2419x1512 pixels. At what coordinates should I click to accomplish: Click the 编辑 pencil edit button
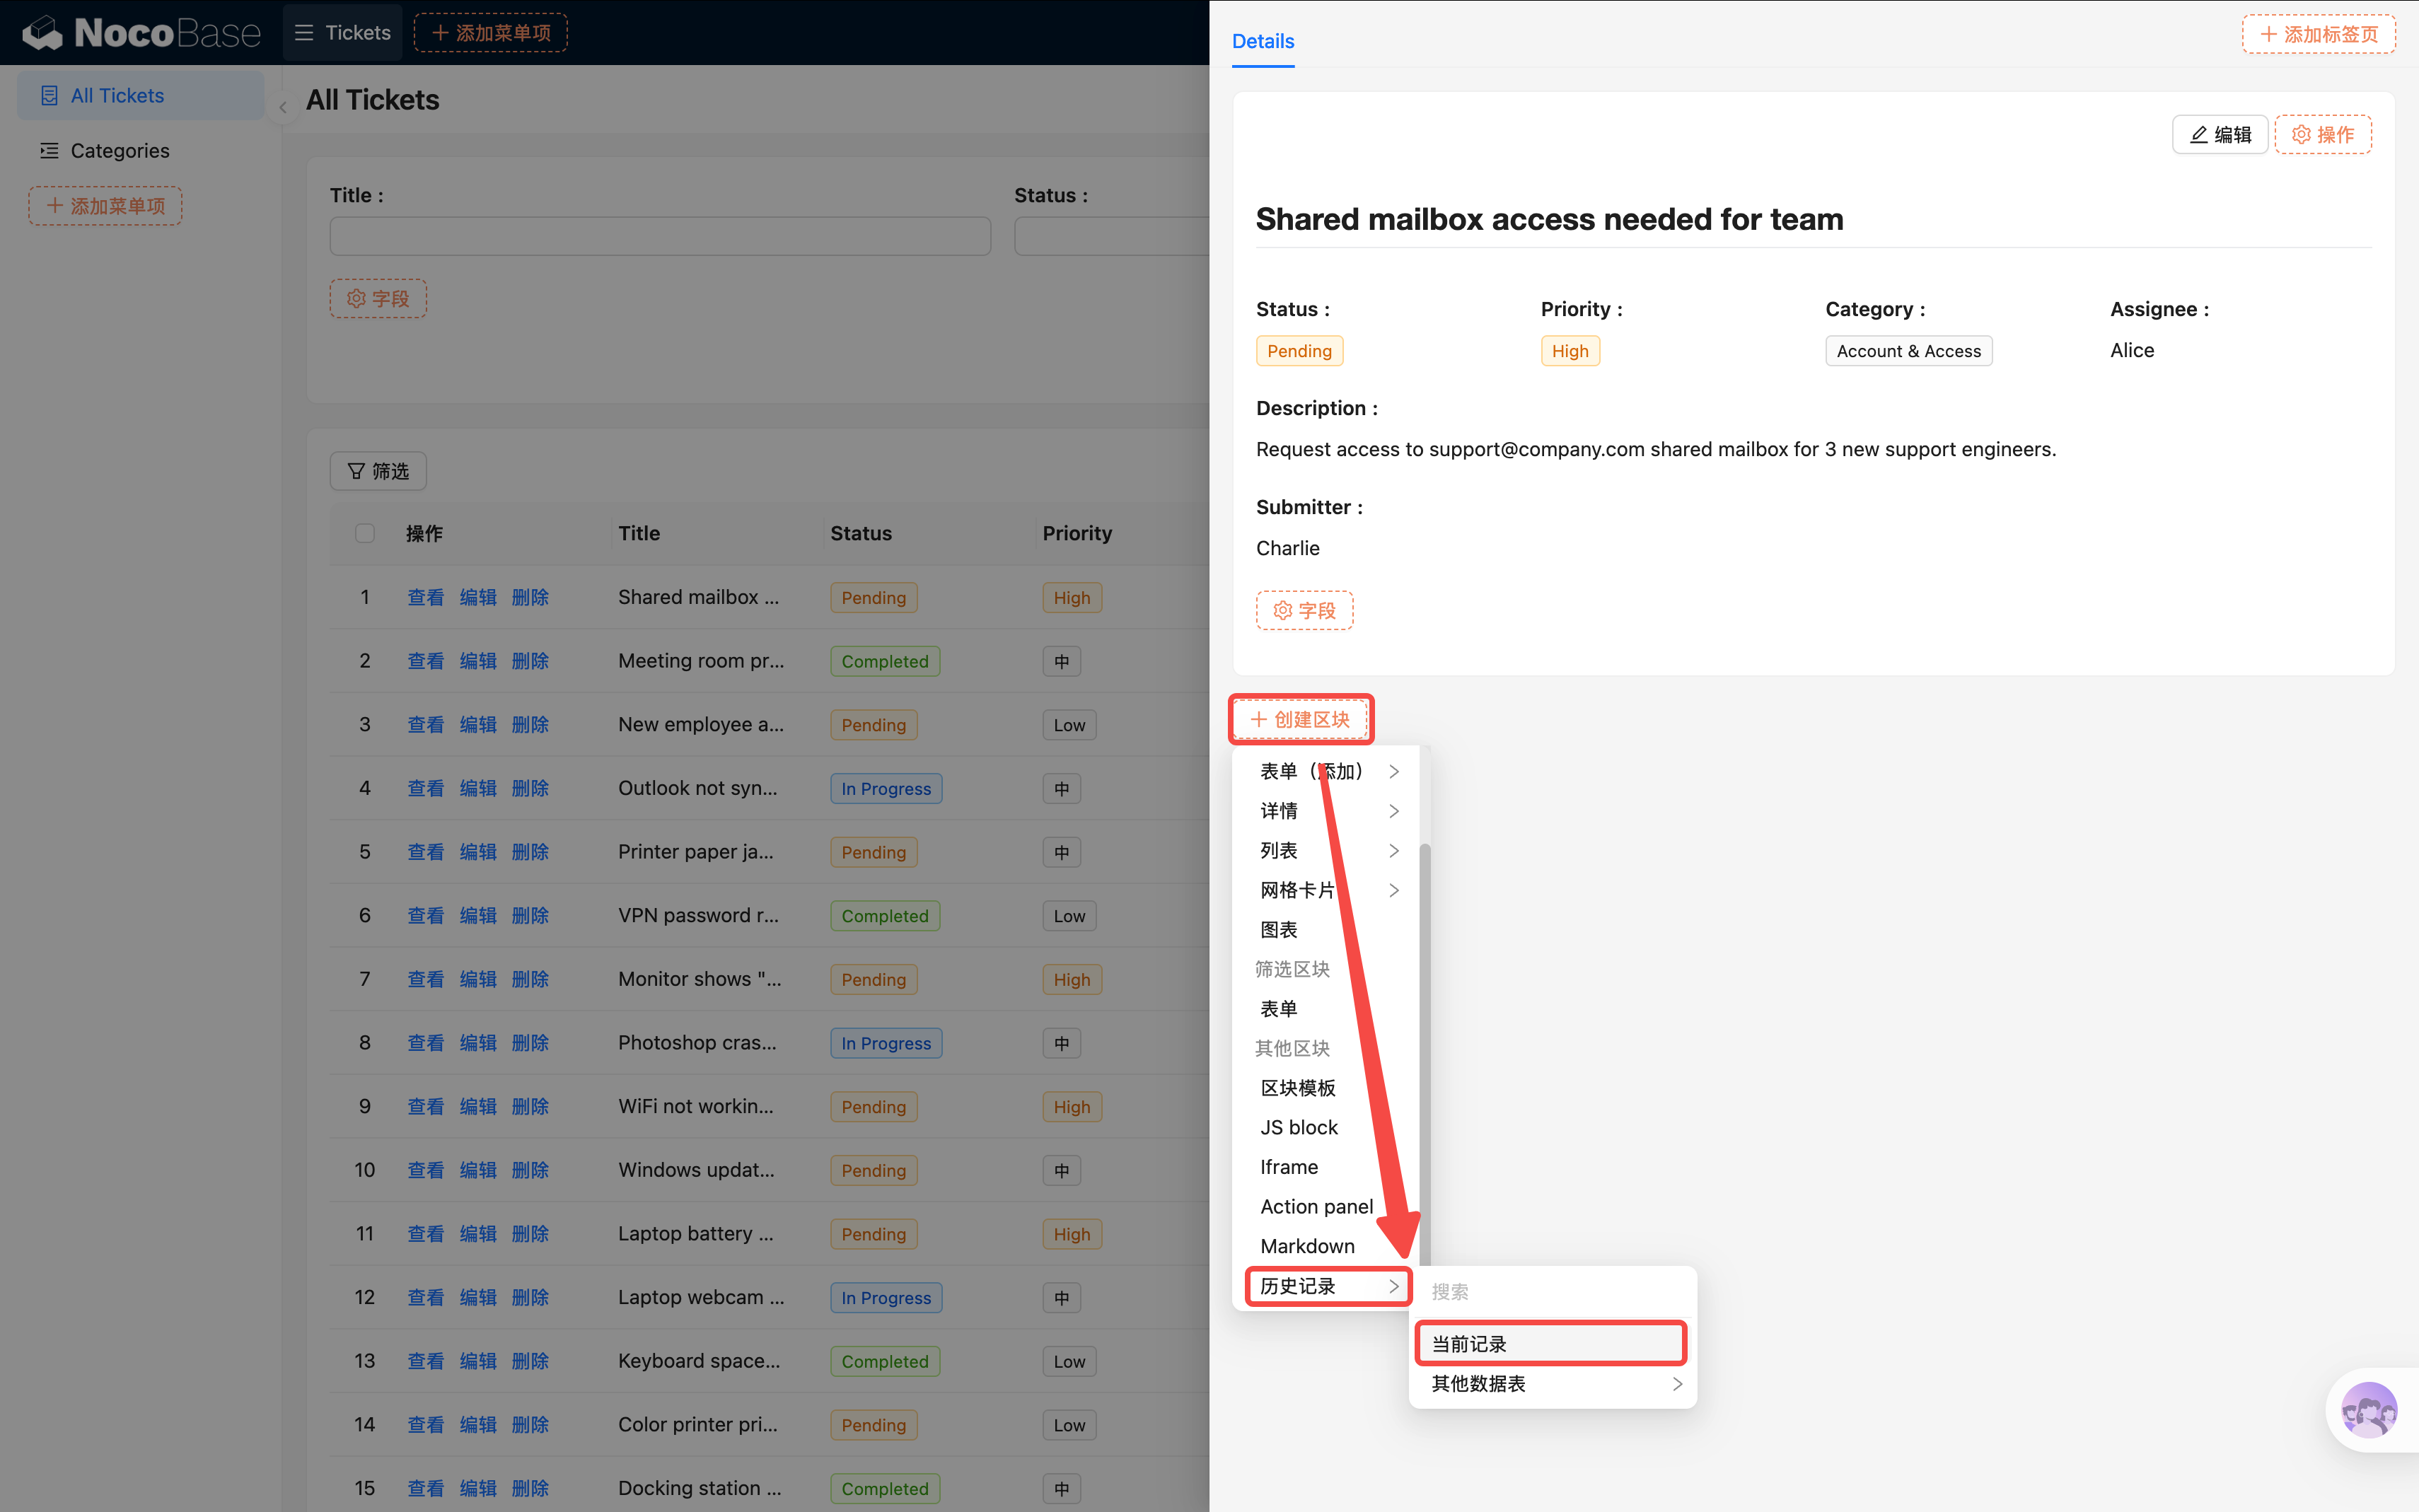[x=2219, y=135]
